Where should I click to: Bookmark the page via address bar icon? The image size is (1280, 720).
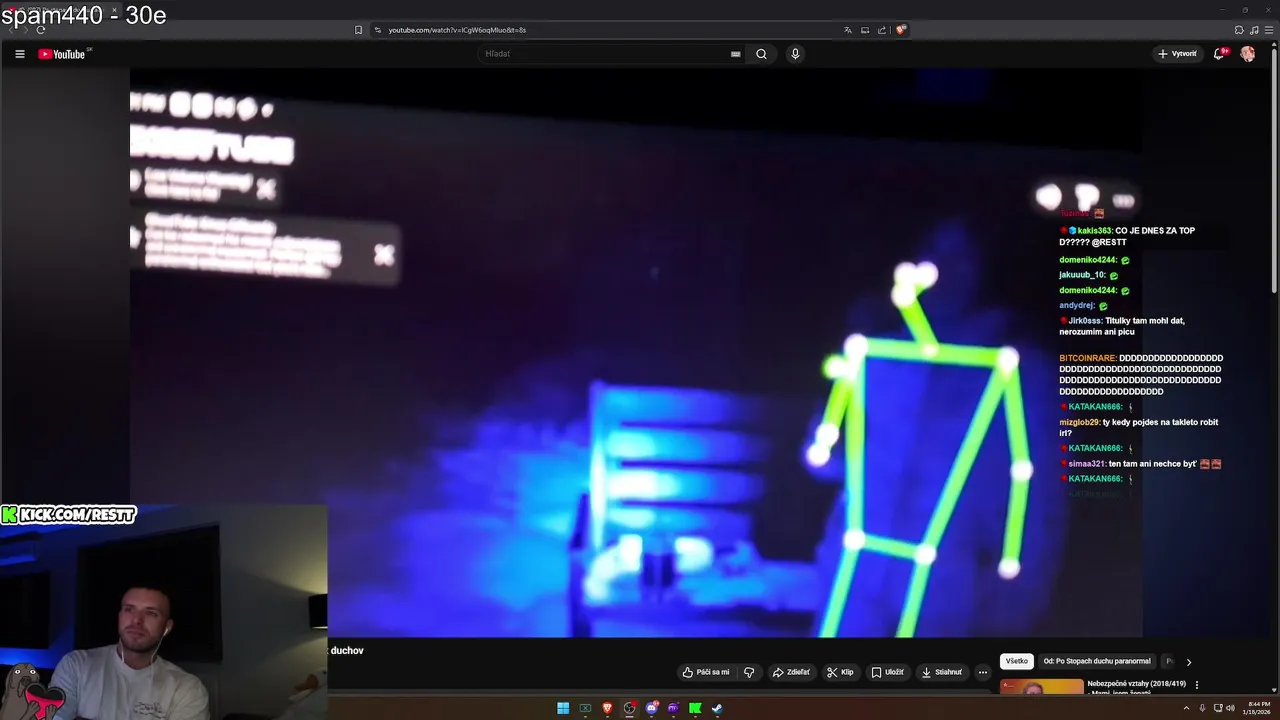click(x=358, y=30)
